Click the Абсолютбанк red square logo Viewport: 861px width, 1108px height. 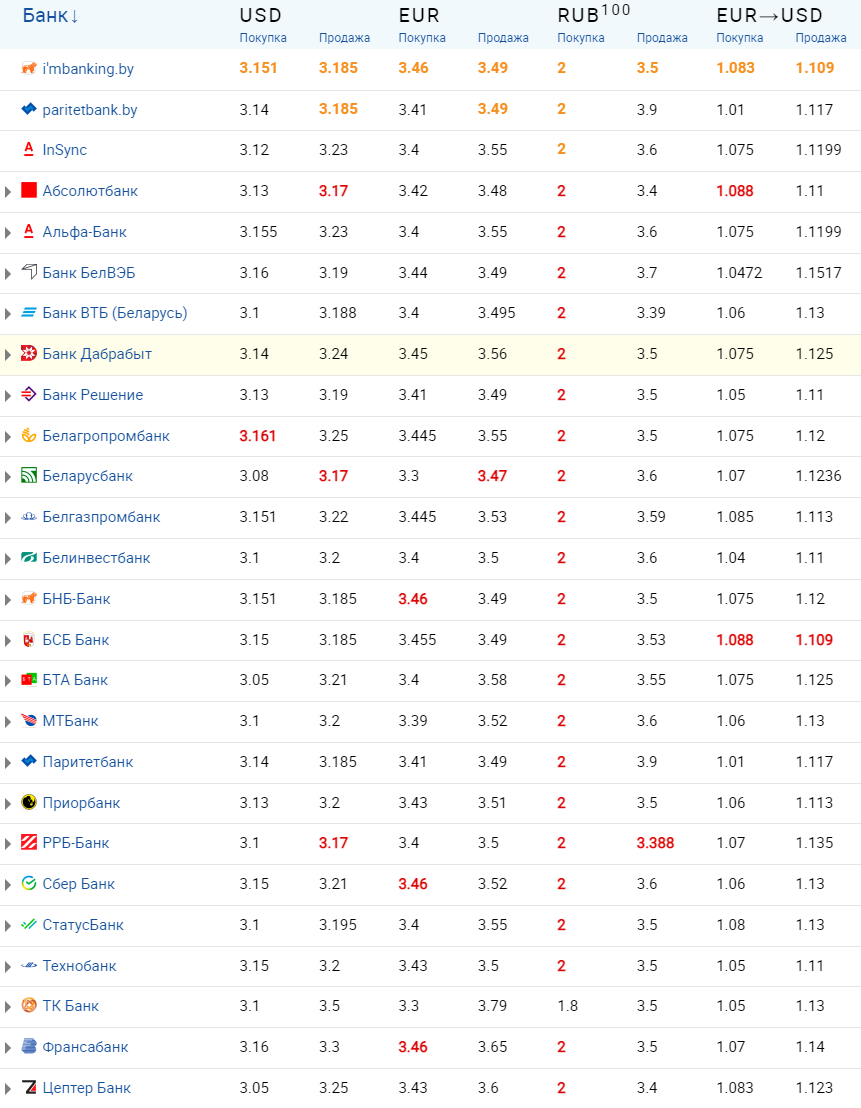coord(29,191)
